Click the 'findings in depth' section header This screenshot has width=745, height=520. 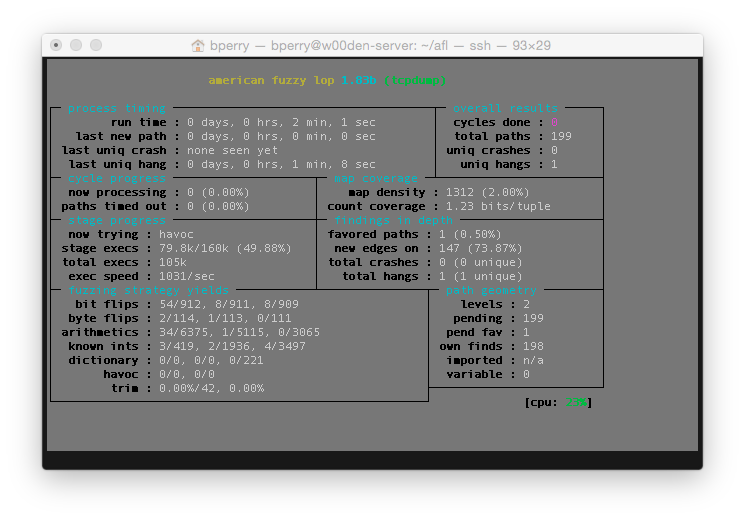point(393,221)
